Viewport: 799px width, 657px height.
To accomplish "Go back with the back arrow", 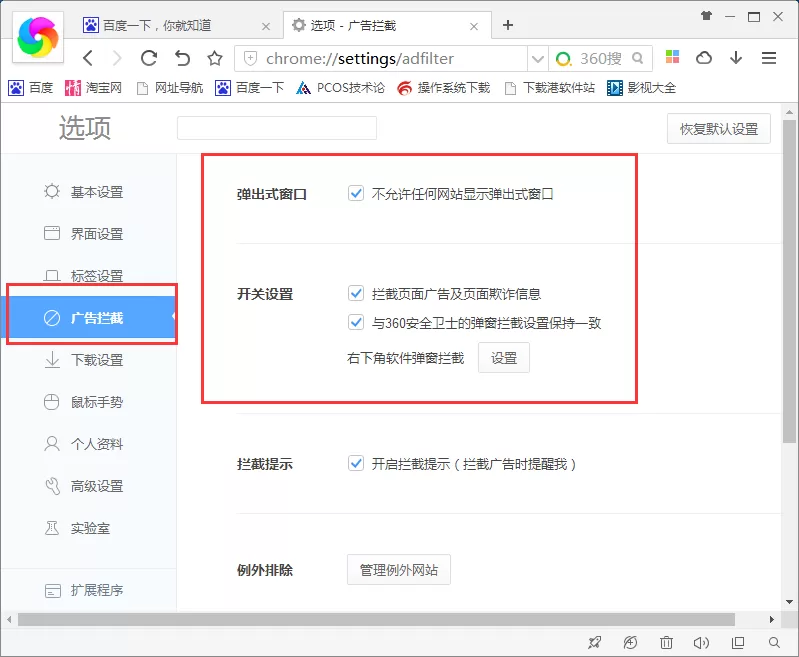I will click(x=88, y=58).
